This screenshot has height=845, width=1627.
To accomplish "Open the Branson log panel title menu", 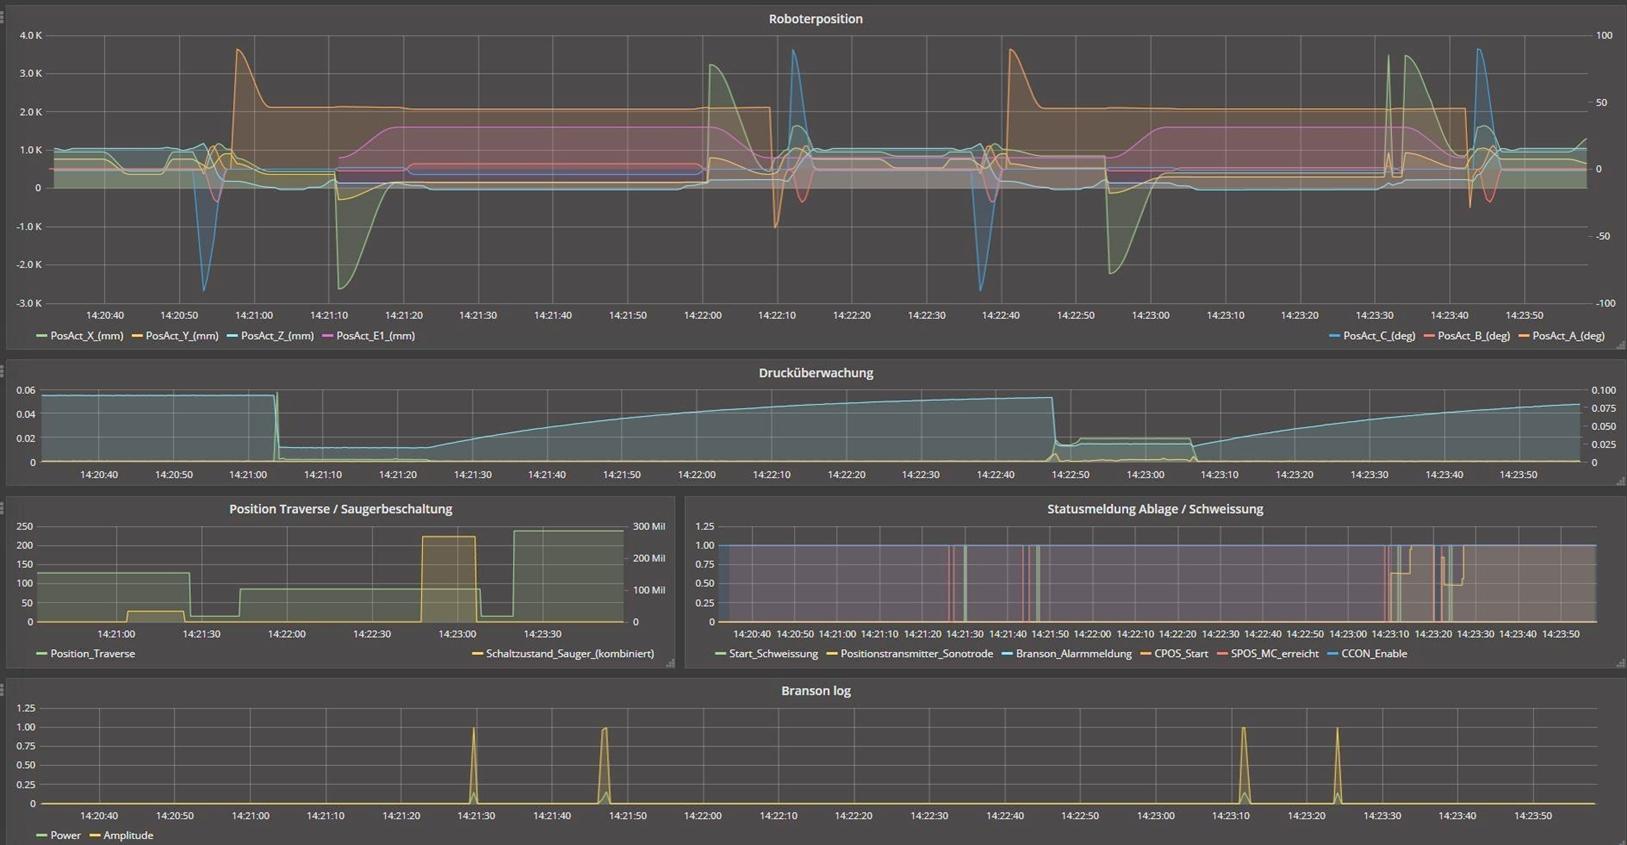I will 815,691.
